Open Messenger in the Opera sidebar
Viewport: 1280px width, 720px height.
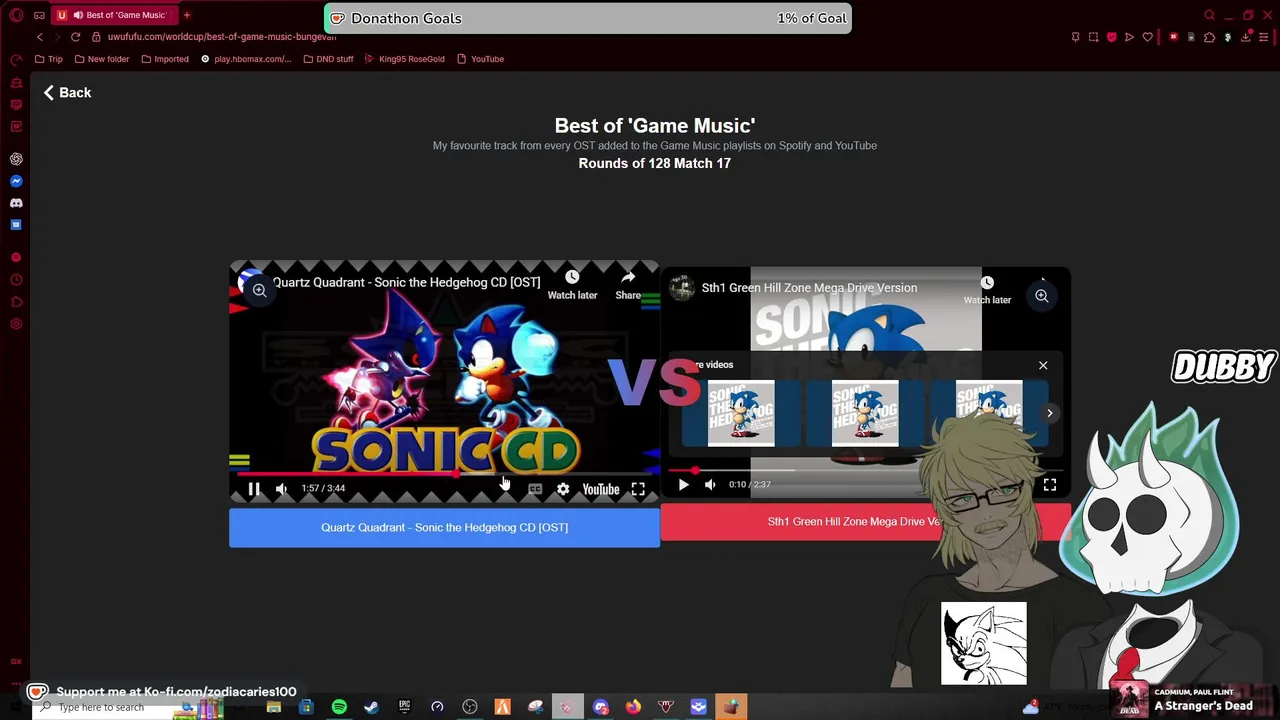[16, 181]
